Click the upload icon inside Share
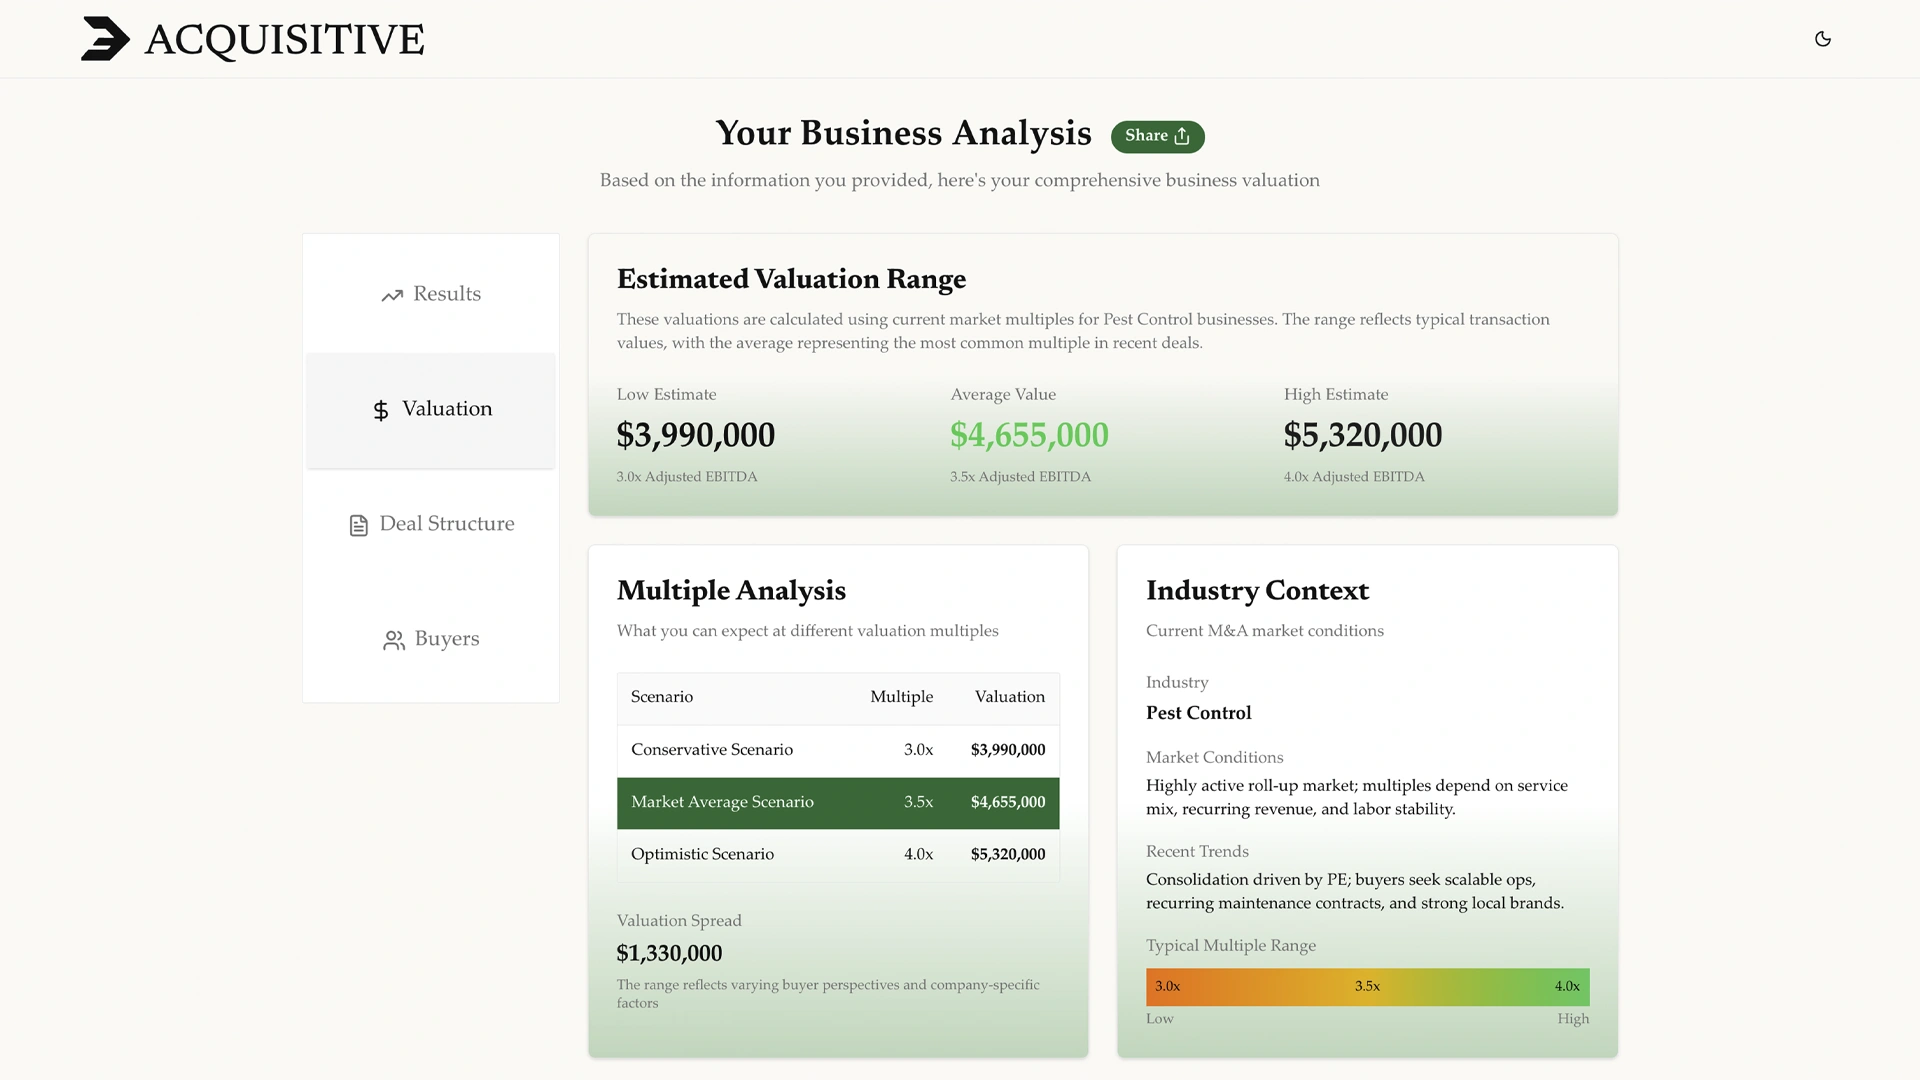 (x=1182, y=136)
